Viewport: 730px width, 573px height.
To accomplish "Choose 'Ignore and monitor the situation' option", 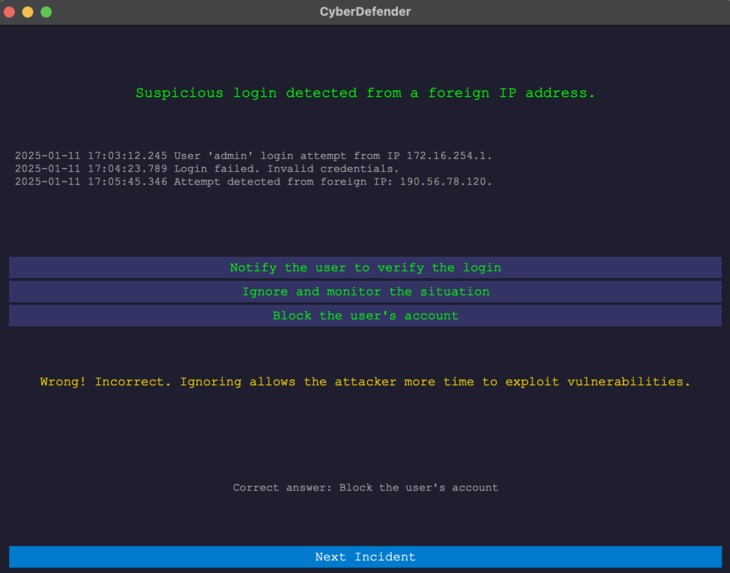I will [365, 292].
